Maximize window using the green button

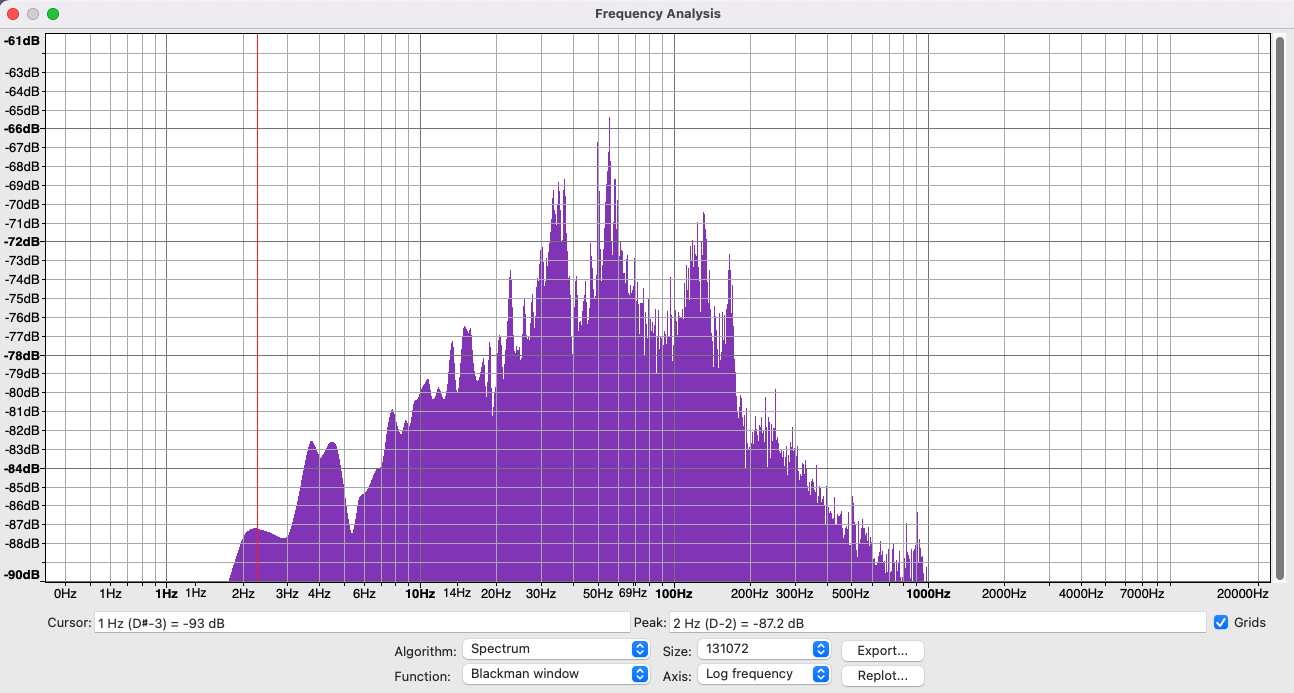click(53, 14)
